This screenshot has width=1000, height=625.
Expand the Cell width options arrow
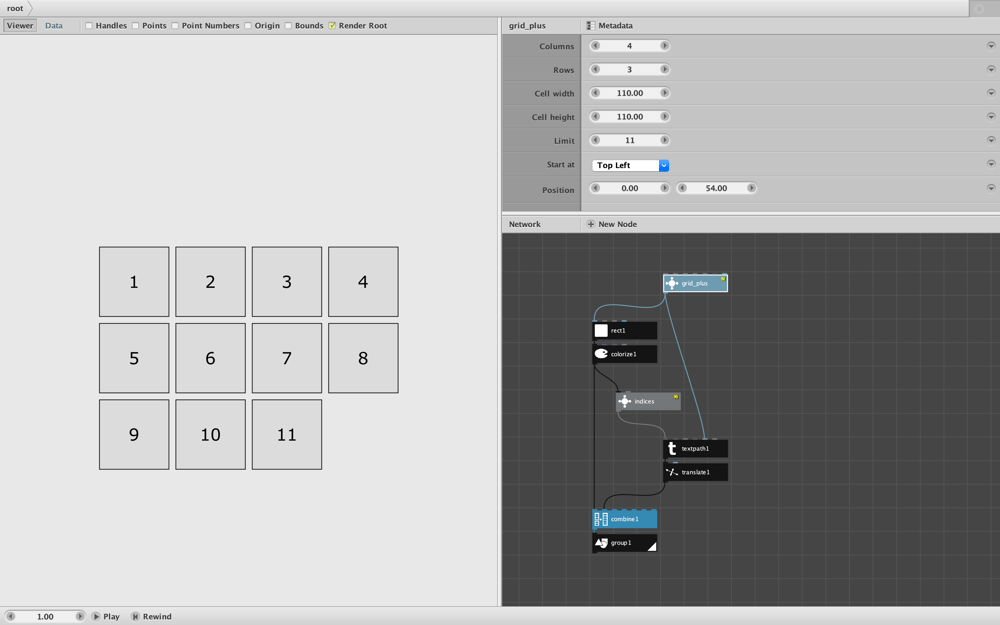pos(991,92)
